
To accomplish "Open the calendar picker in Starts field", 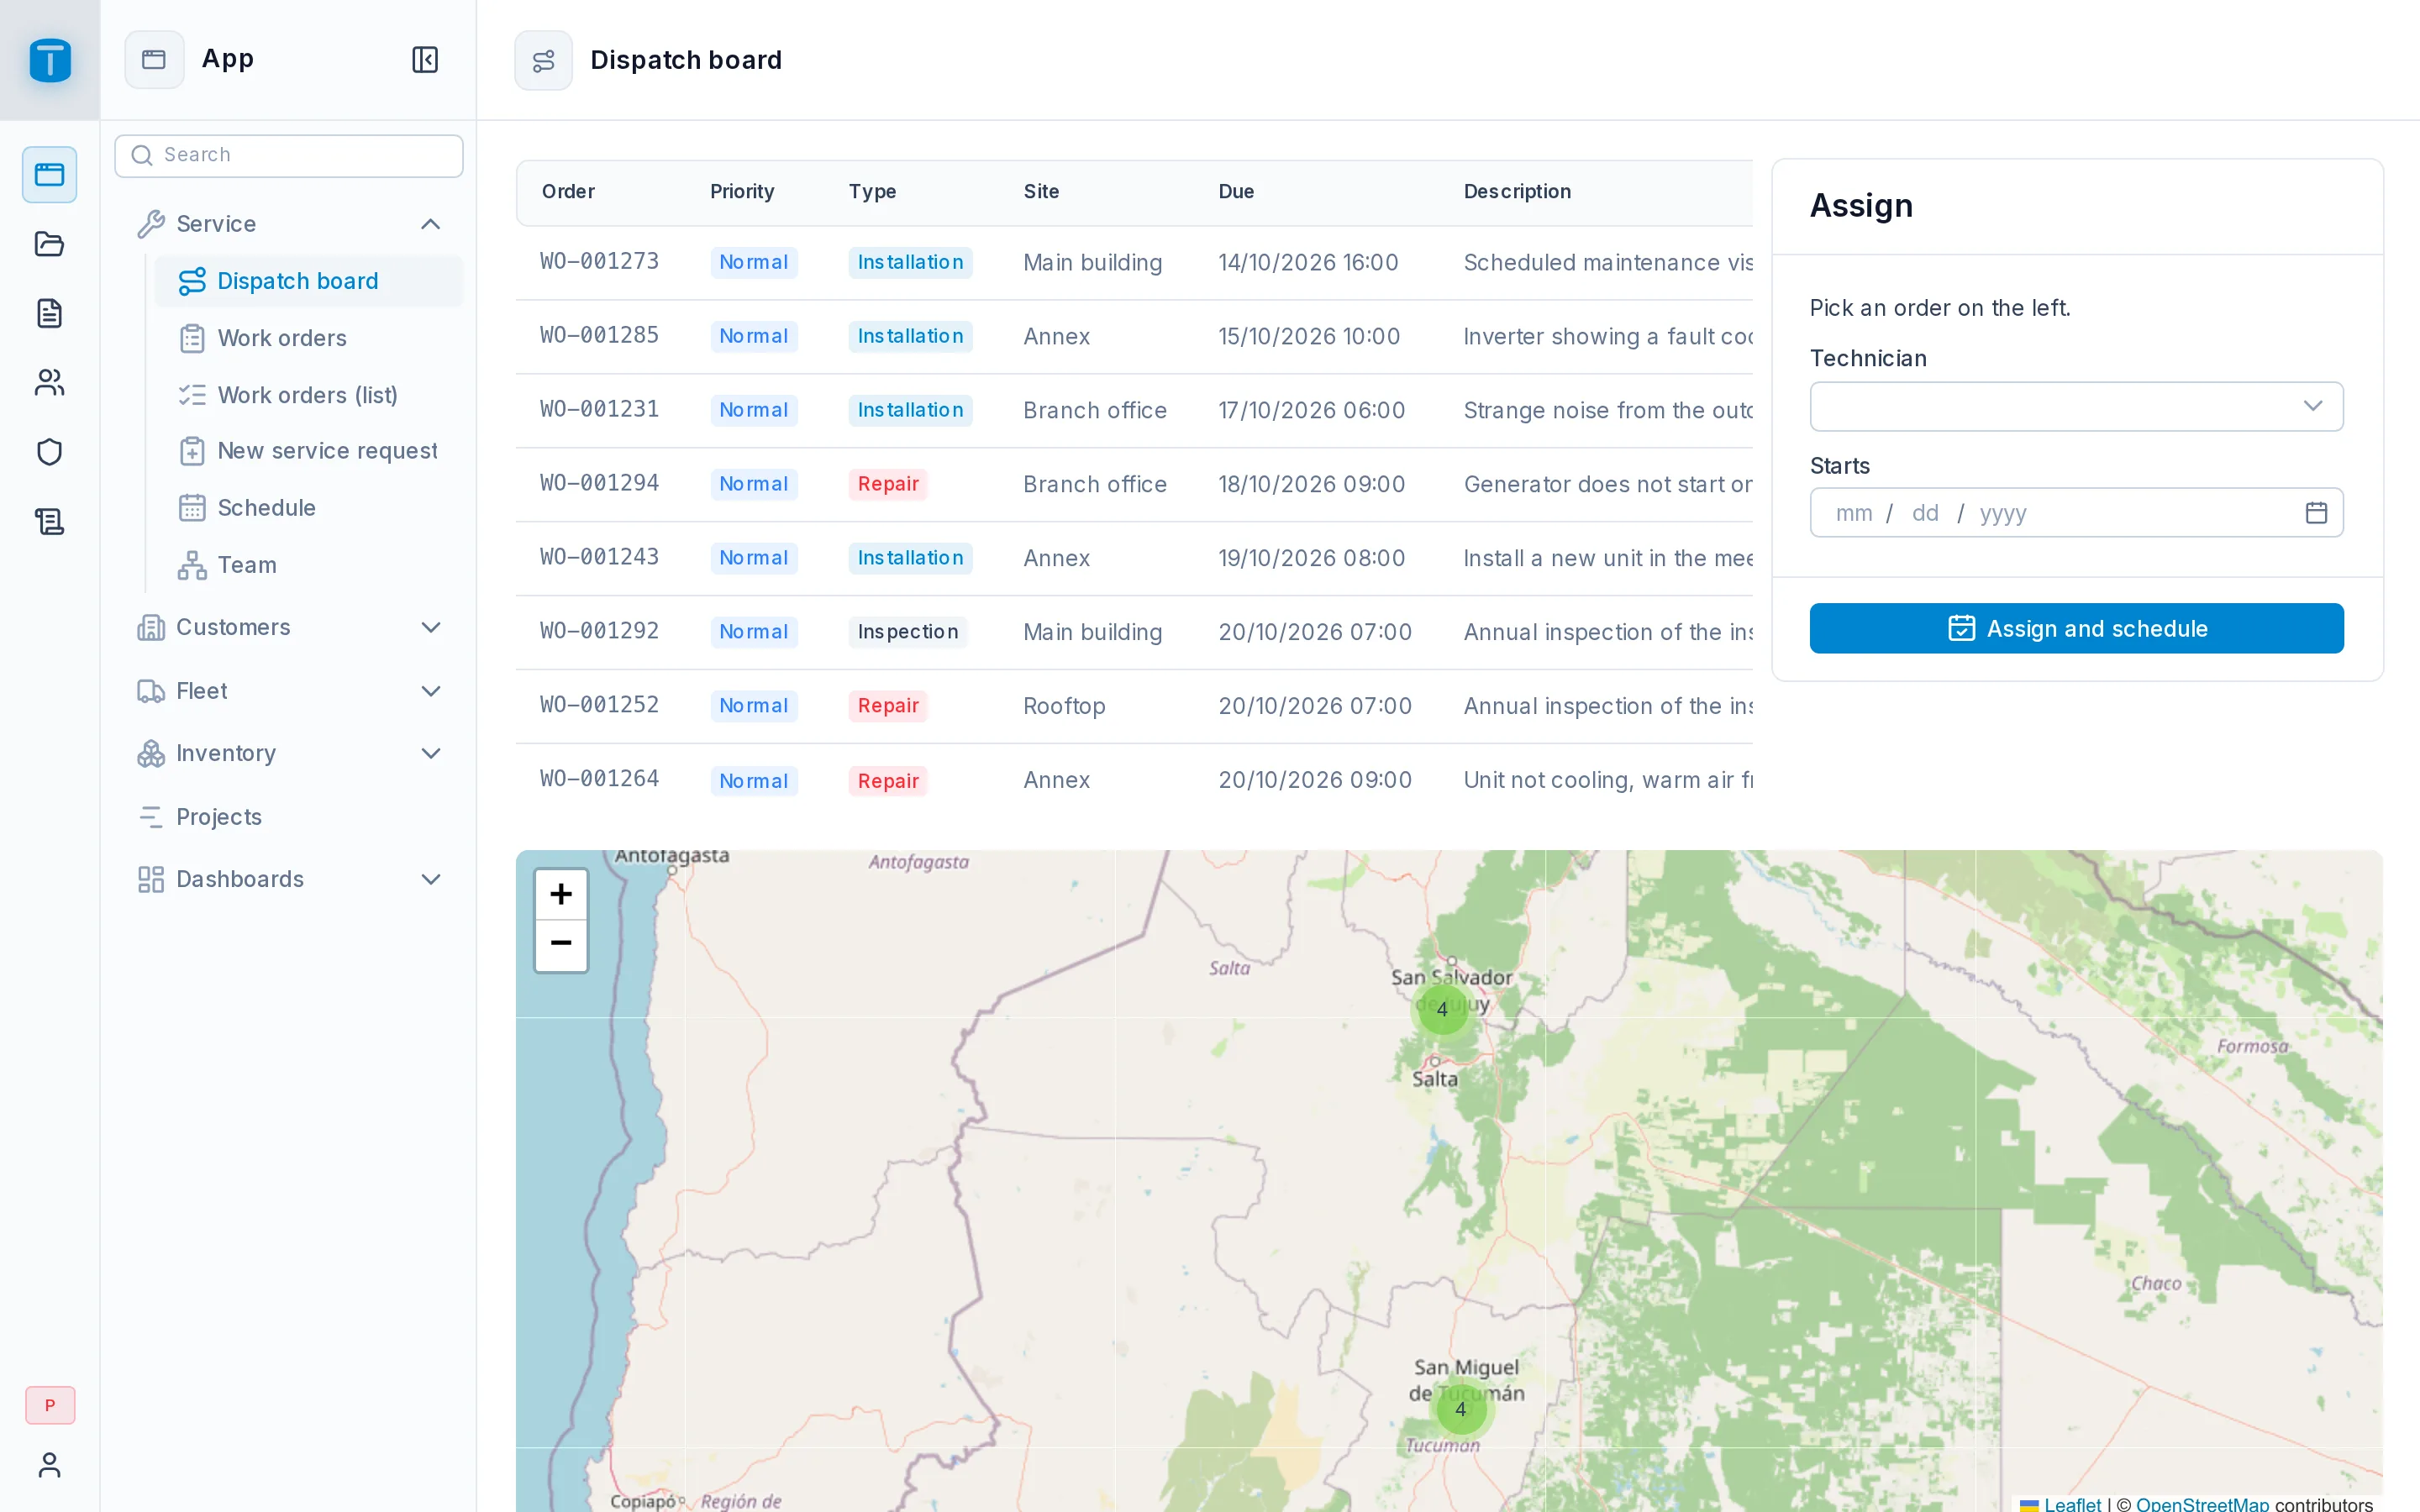I will [2316, 513].
